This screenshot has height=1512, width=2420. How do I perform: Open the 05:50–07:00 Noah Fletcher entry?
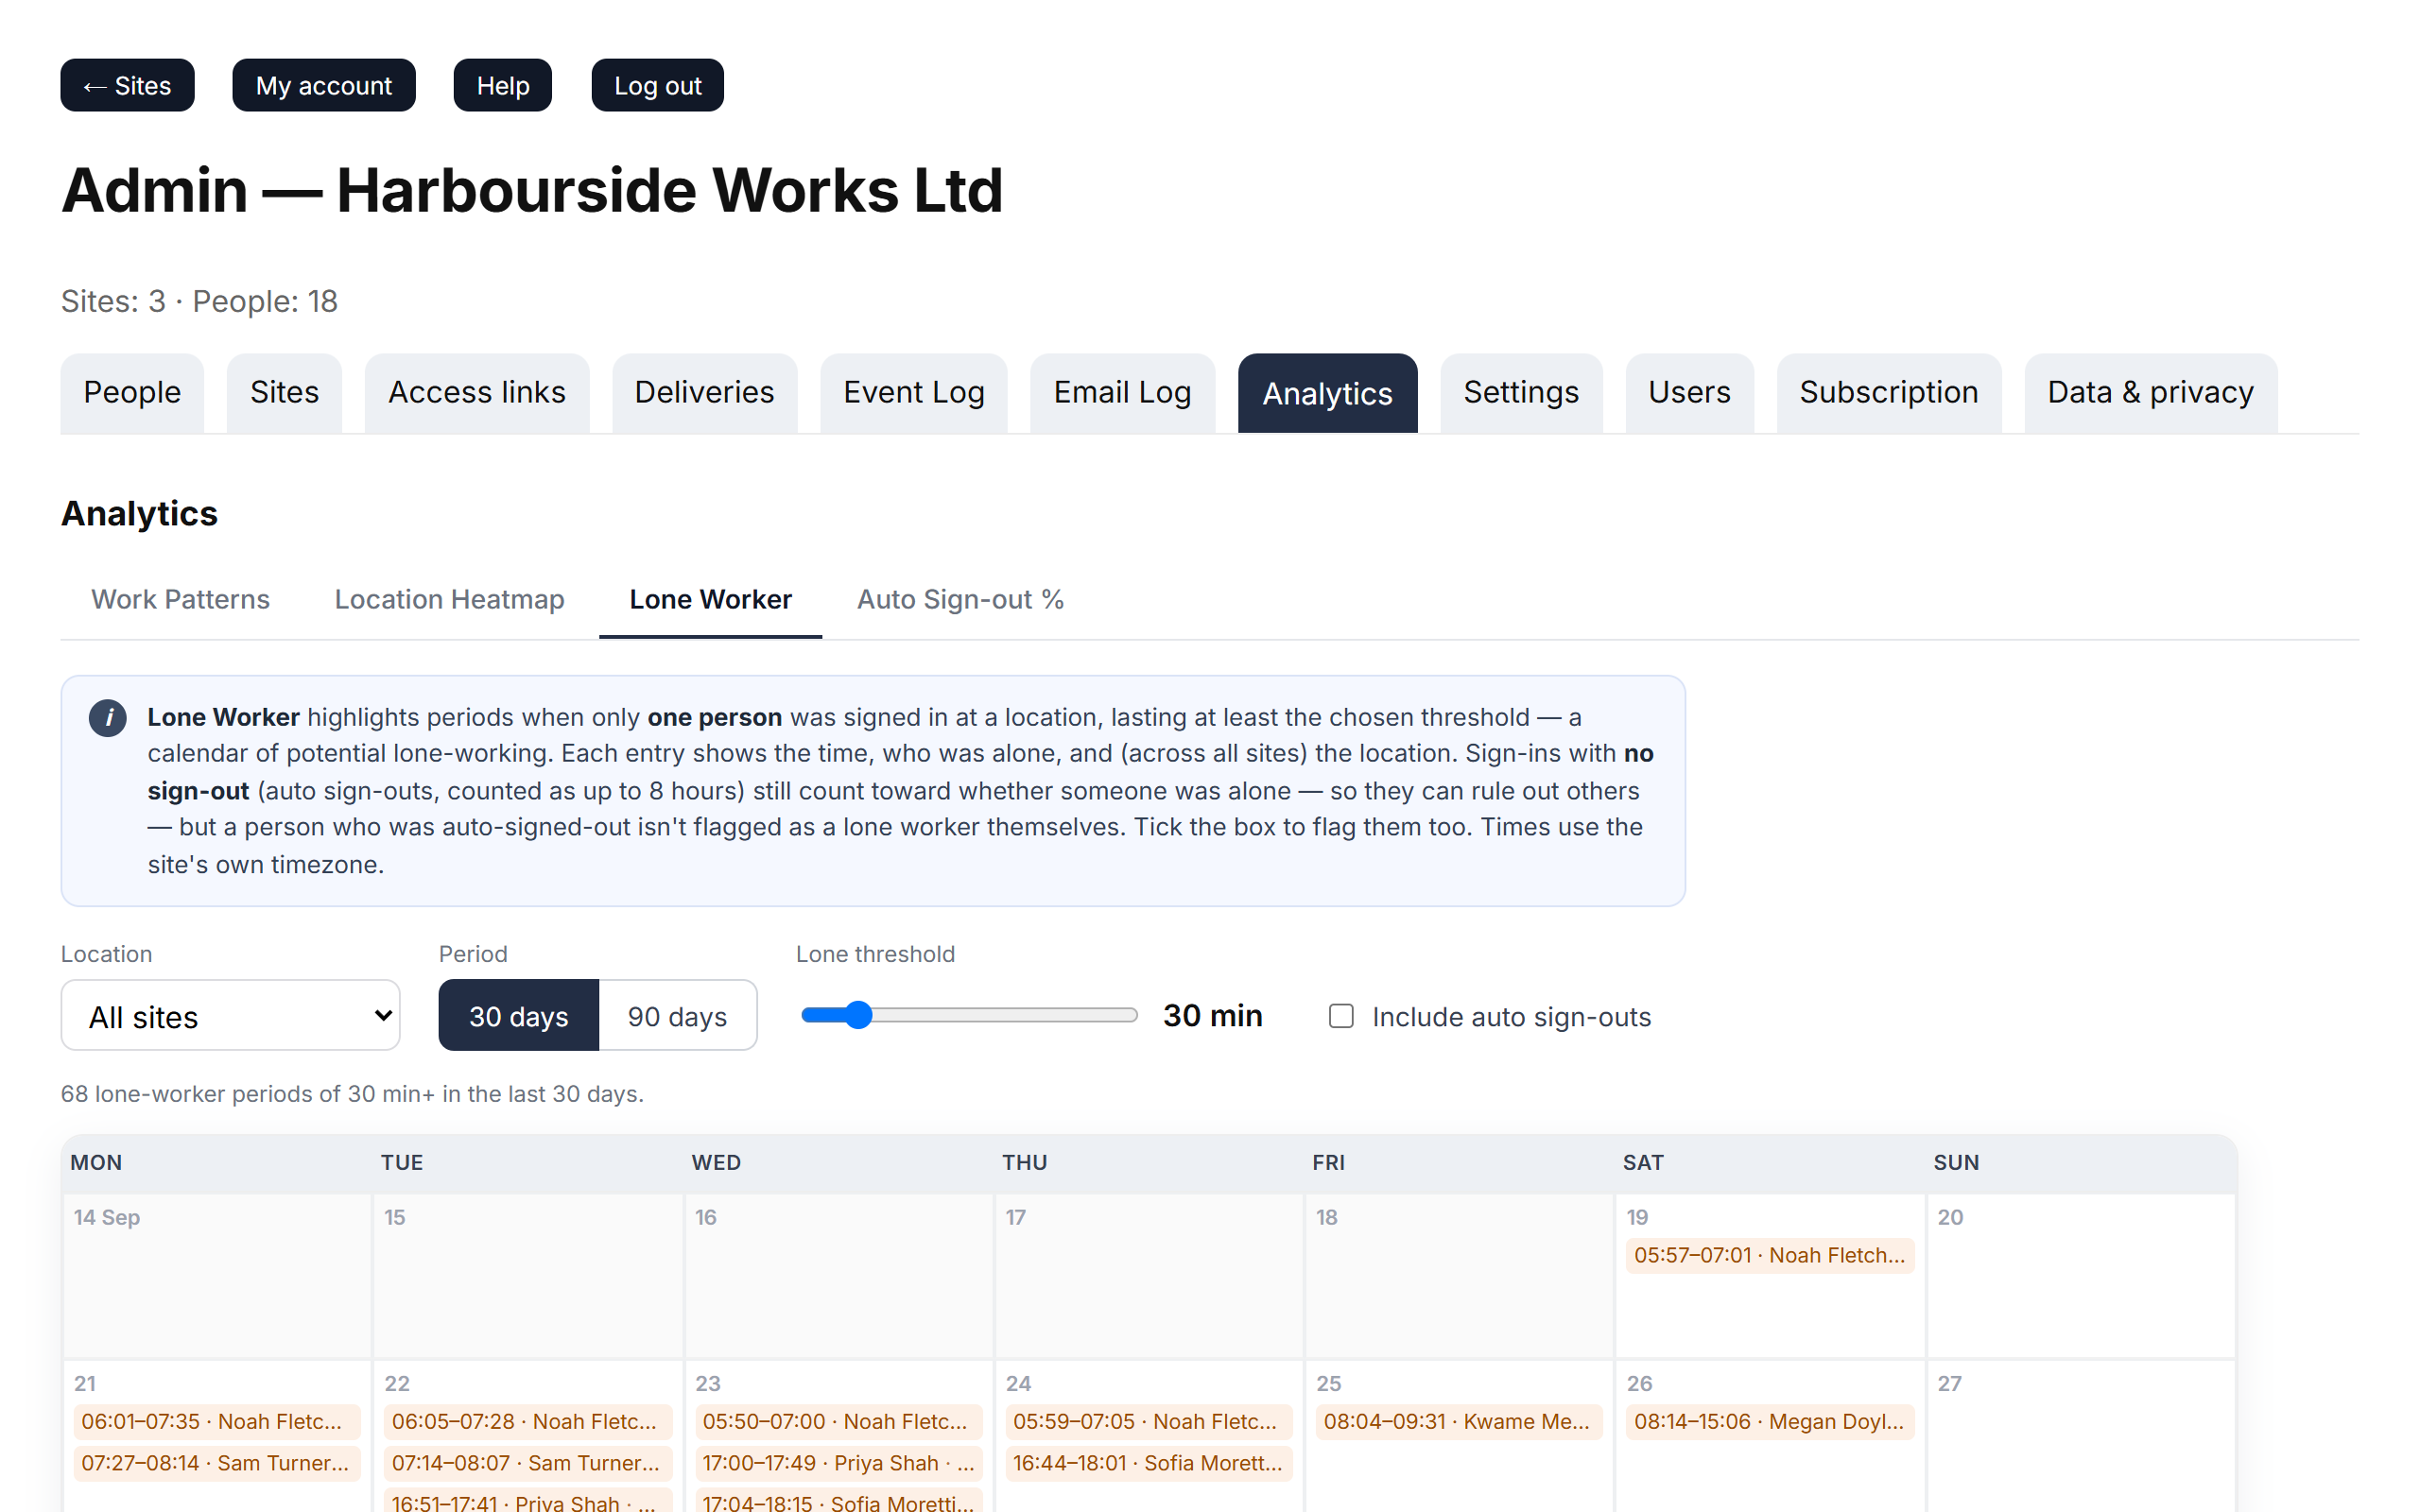(838, 1421)
